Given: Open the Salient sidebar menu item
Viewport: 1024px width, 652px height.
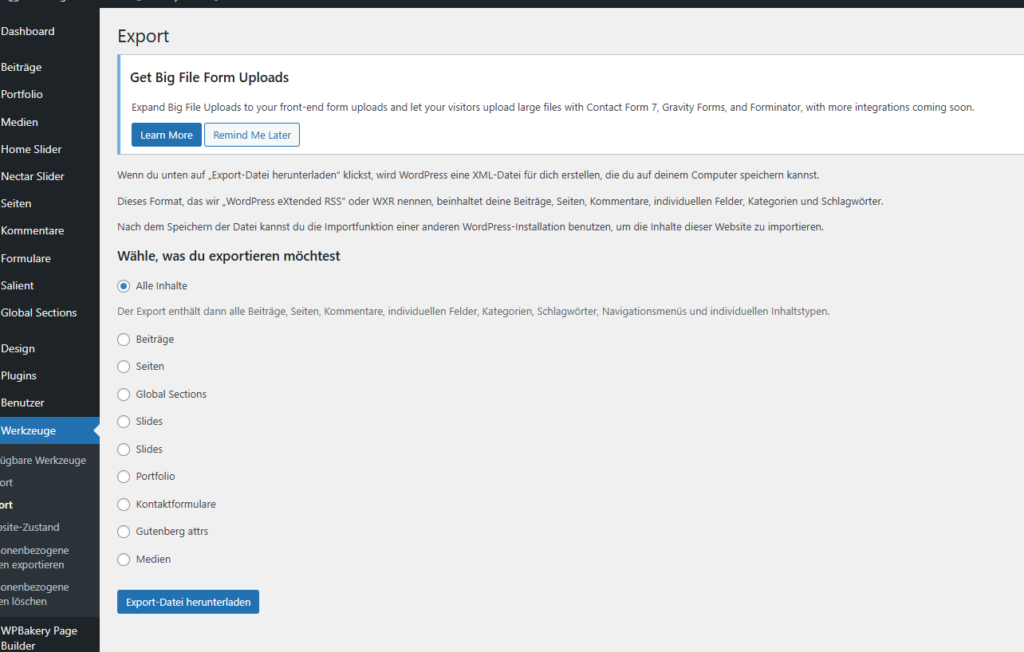Looking at the screenshot, I should (x=18, y=286).
